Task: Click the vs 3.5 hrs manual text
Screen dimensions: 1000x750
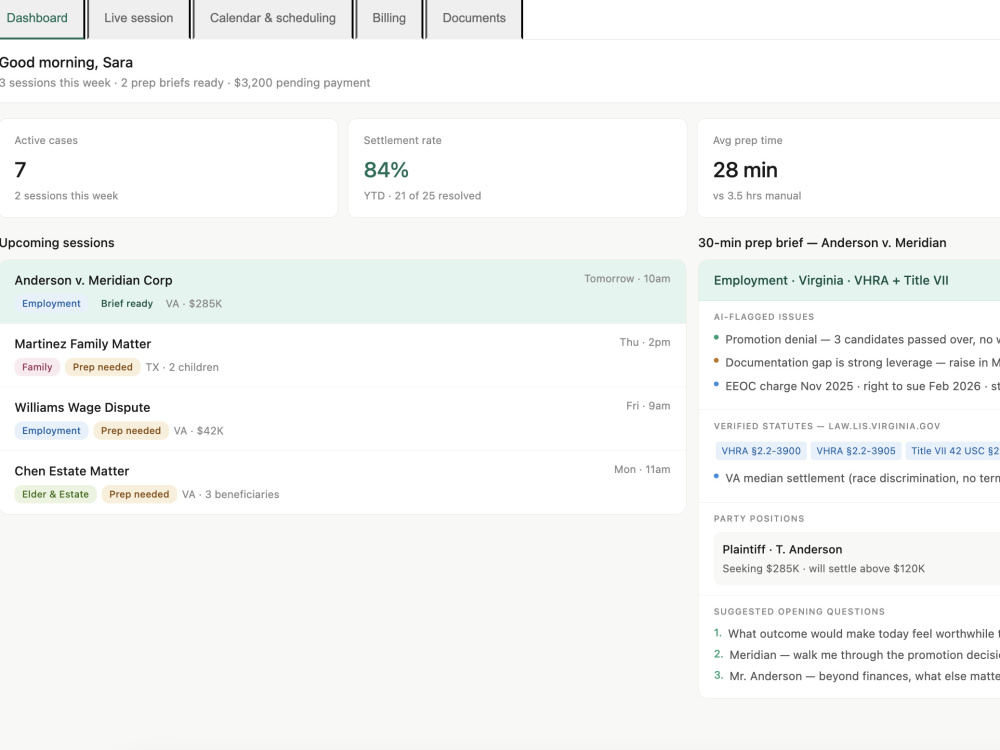Action: click(757, 196)
